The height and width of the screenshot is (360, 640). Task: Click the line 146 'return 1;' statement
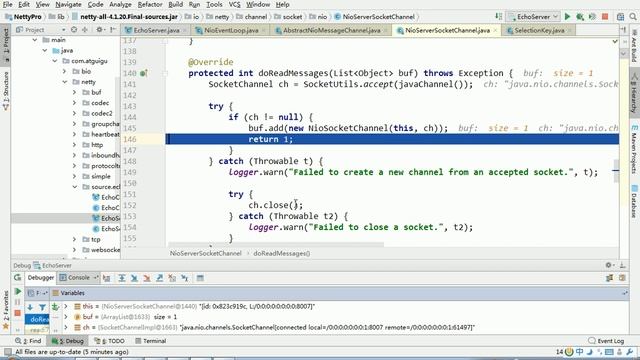pyautogui.click(x=270, y=139)
